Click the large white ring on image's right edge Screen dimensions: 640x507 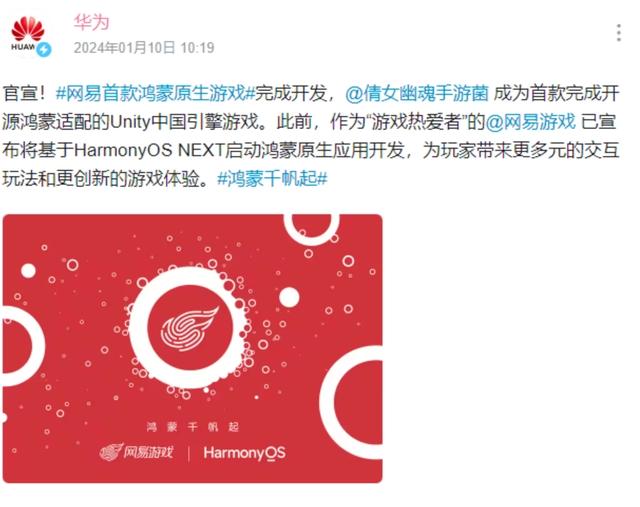pos(353,402)
